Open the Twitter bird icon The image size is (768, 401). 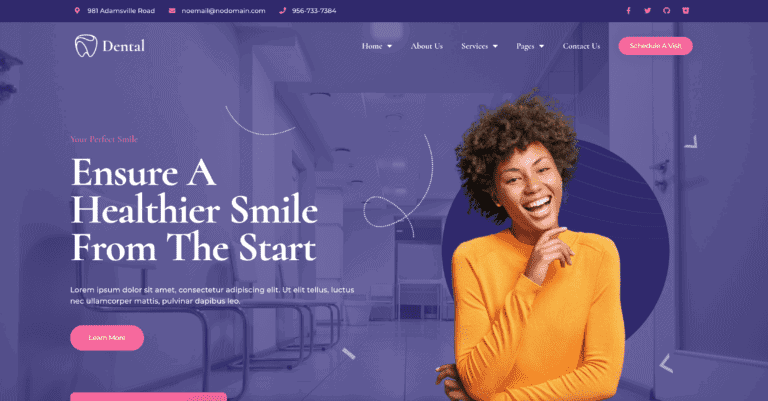click(648, 11)
